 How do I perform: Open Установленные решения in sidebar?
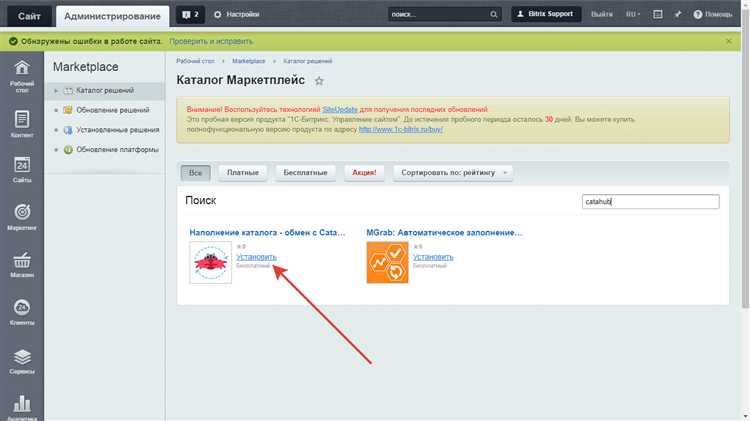pos(118,130)
